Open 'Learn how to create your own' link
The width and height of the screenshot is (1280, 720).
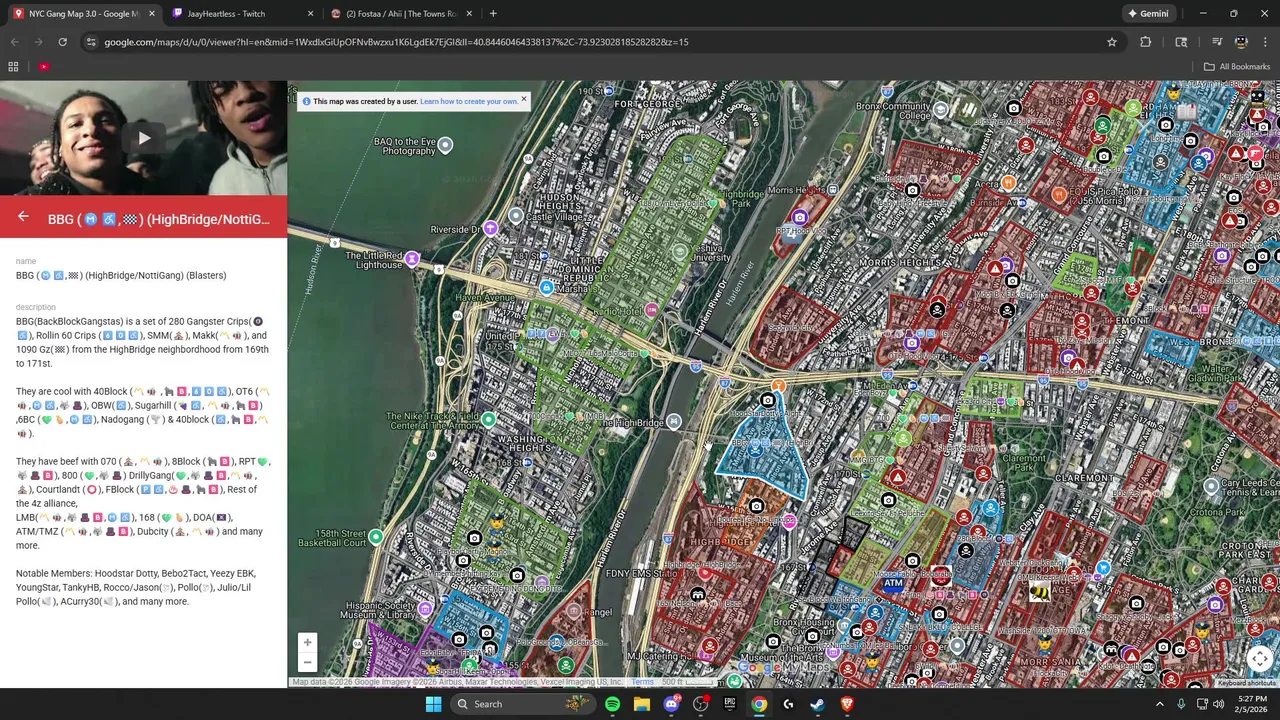(469, 101)
